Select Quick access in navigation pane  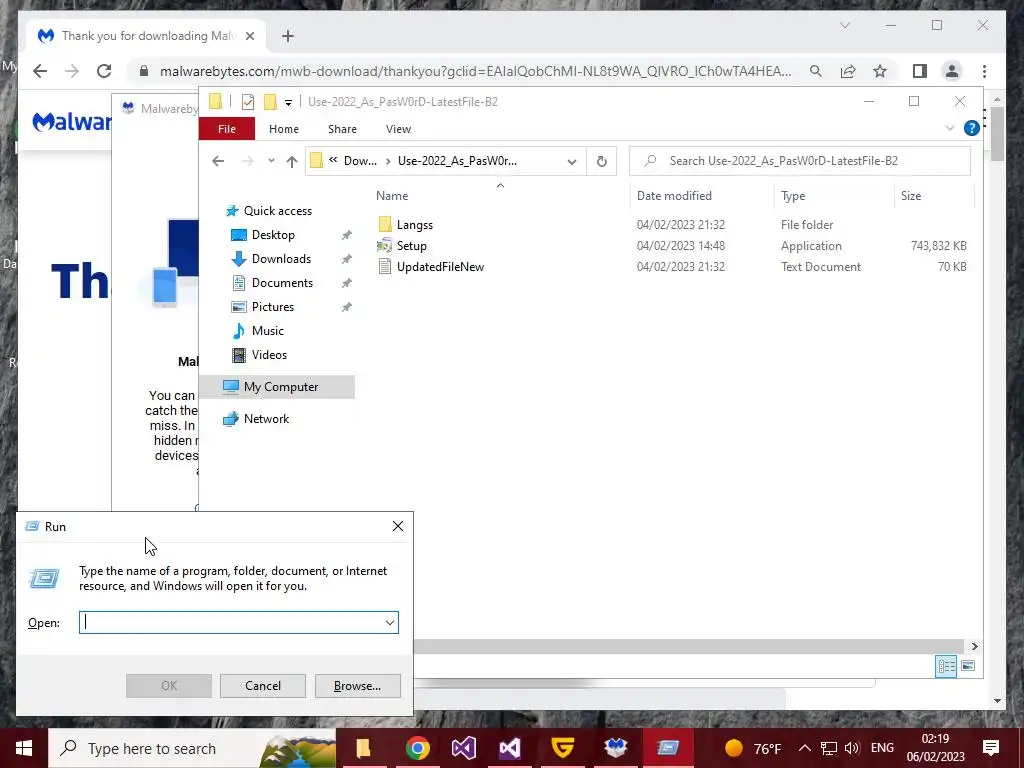click(278, 211)
